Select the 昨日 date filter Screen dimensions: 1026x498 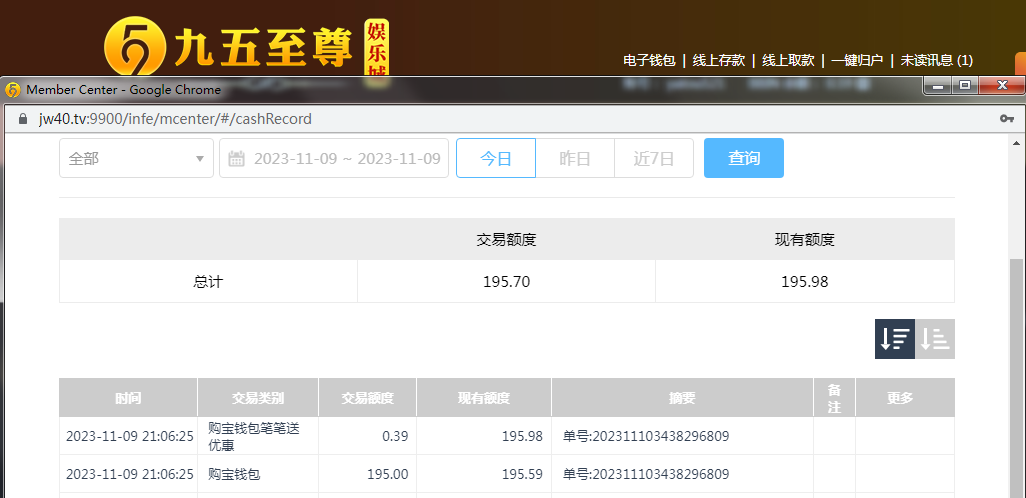575,158
